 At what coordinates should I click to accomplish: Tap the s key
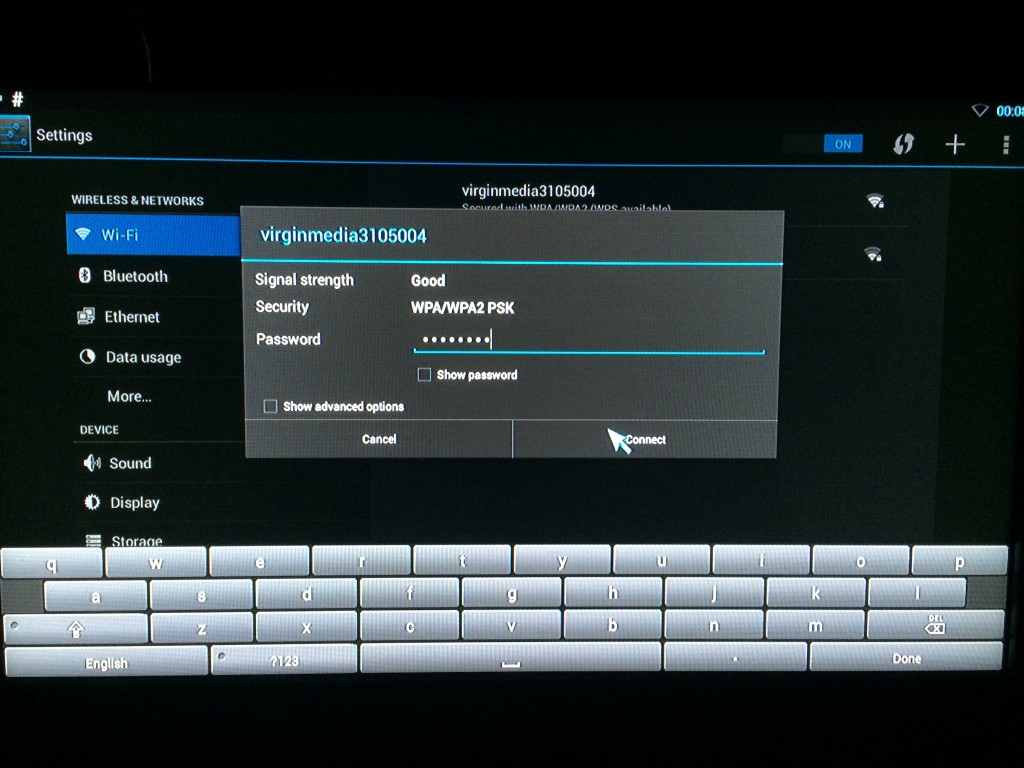pyautogui.click(x=201, y=595)
